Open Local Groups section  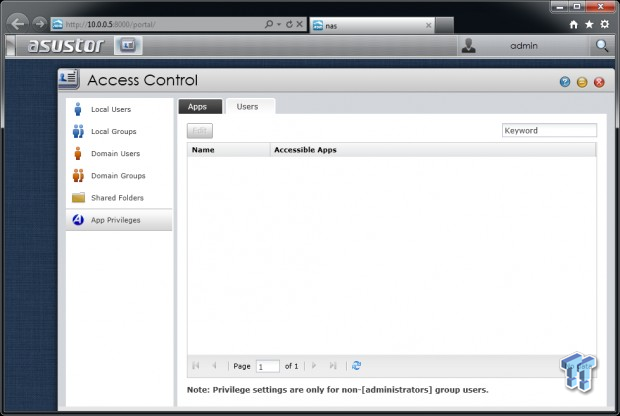point(119,131)
